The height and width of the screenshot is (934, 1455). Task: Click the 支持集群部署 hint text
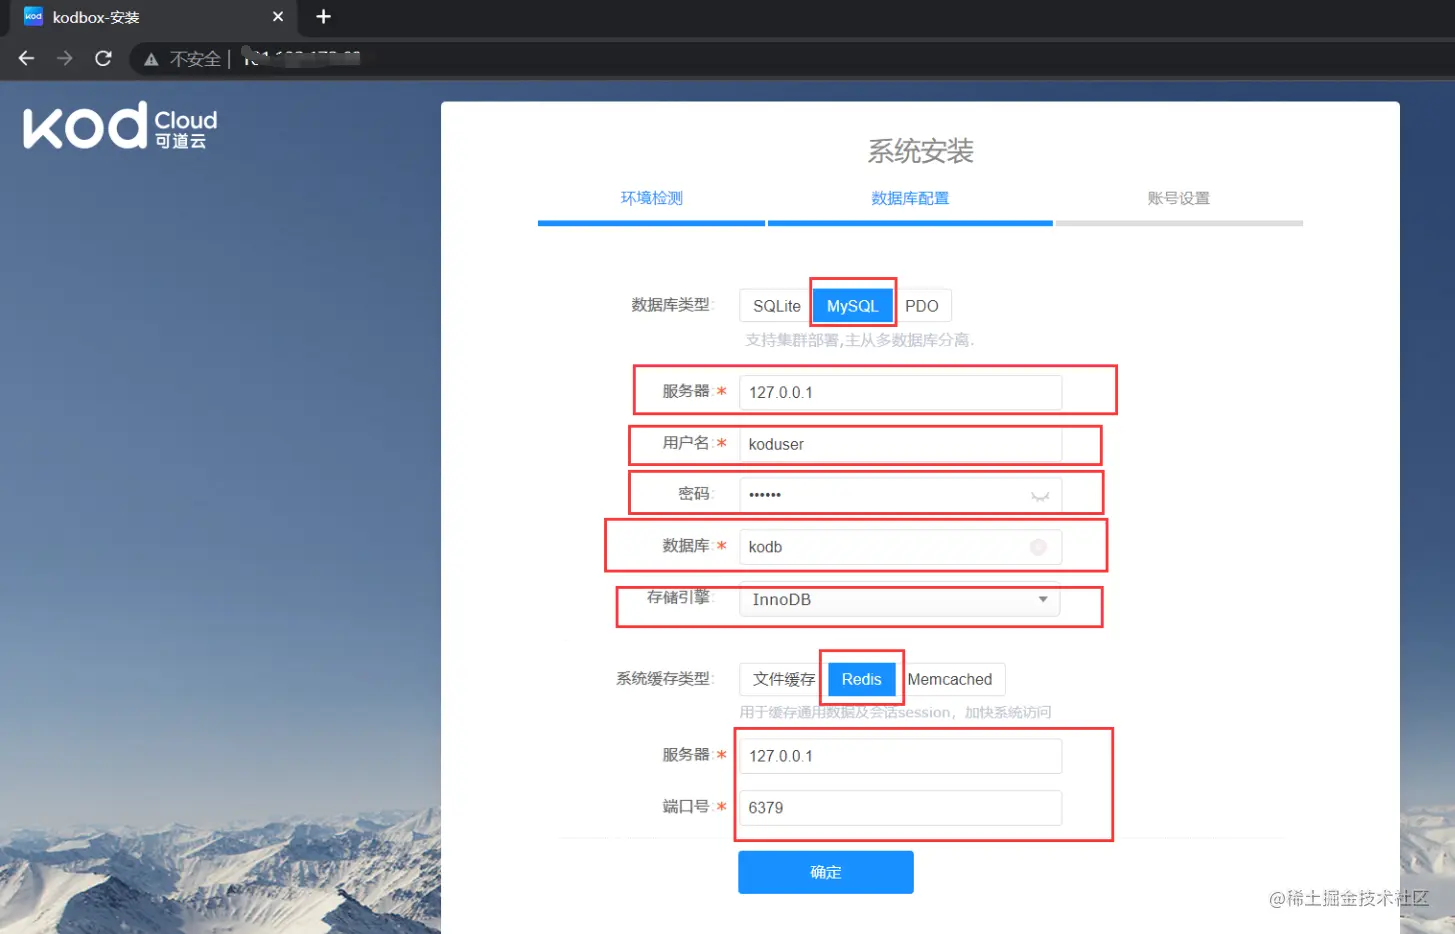859,340
